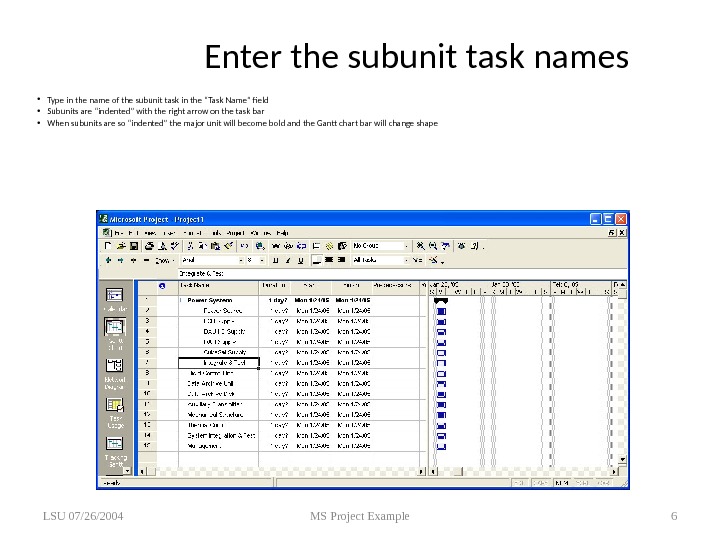Click the Power System summary Gantt bar

441,301
